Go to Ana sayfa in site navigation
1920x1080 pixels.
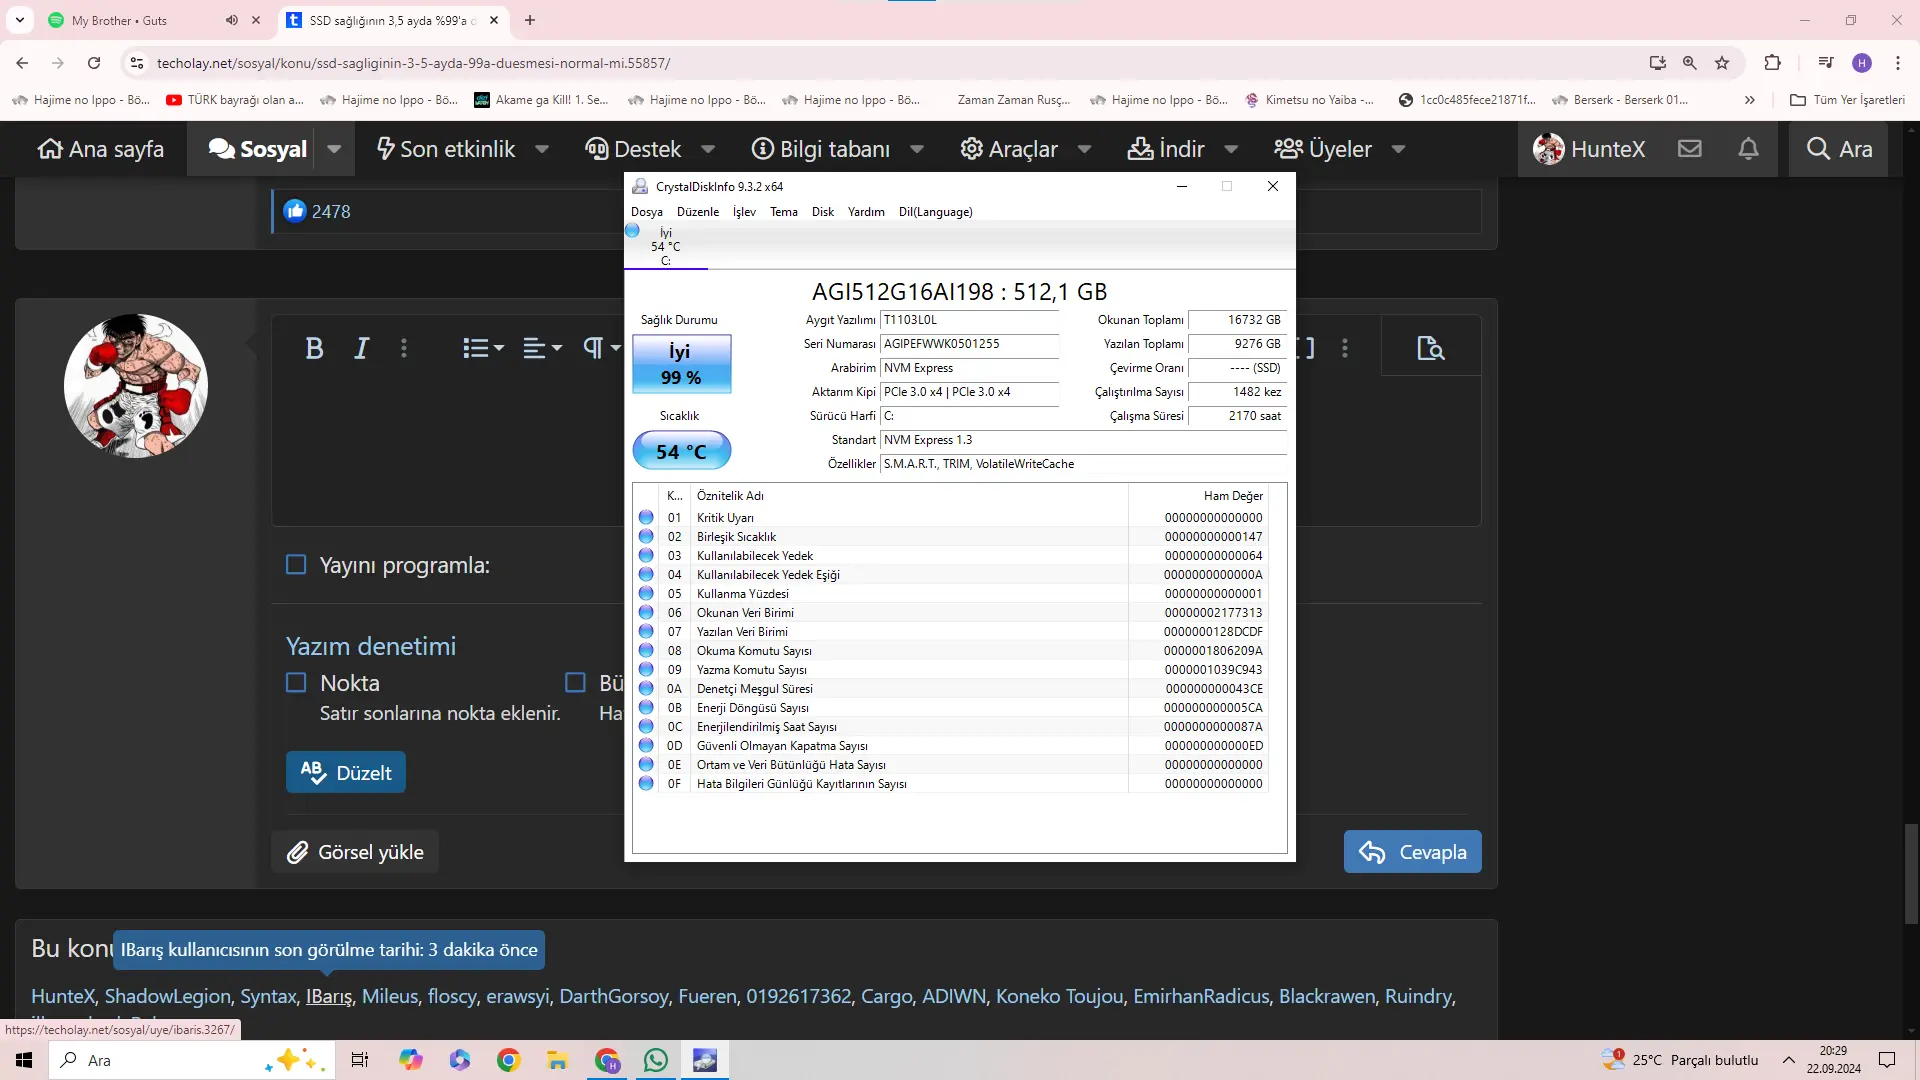click(101, 149)
